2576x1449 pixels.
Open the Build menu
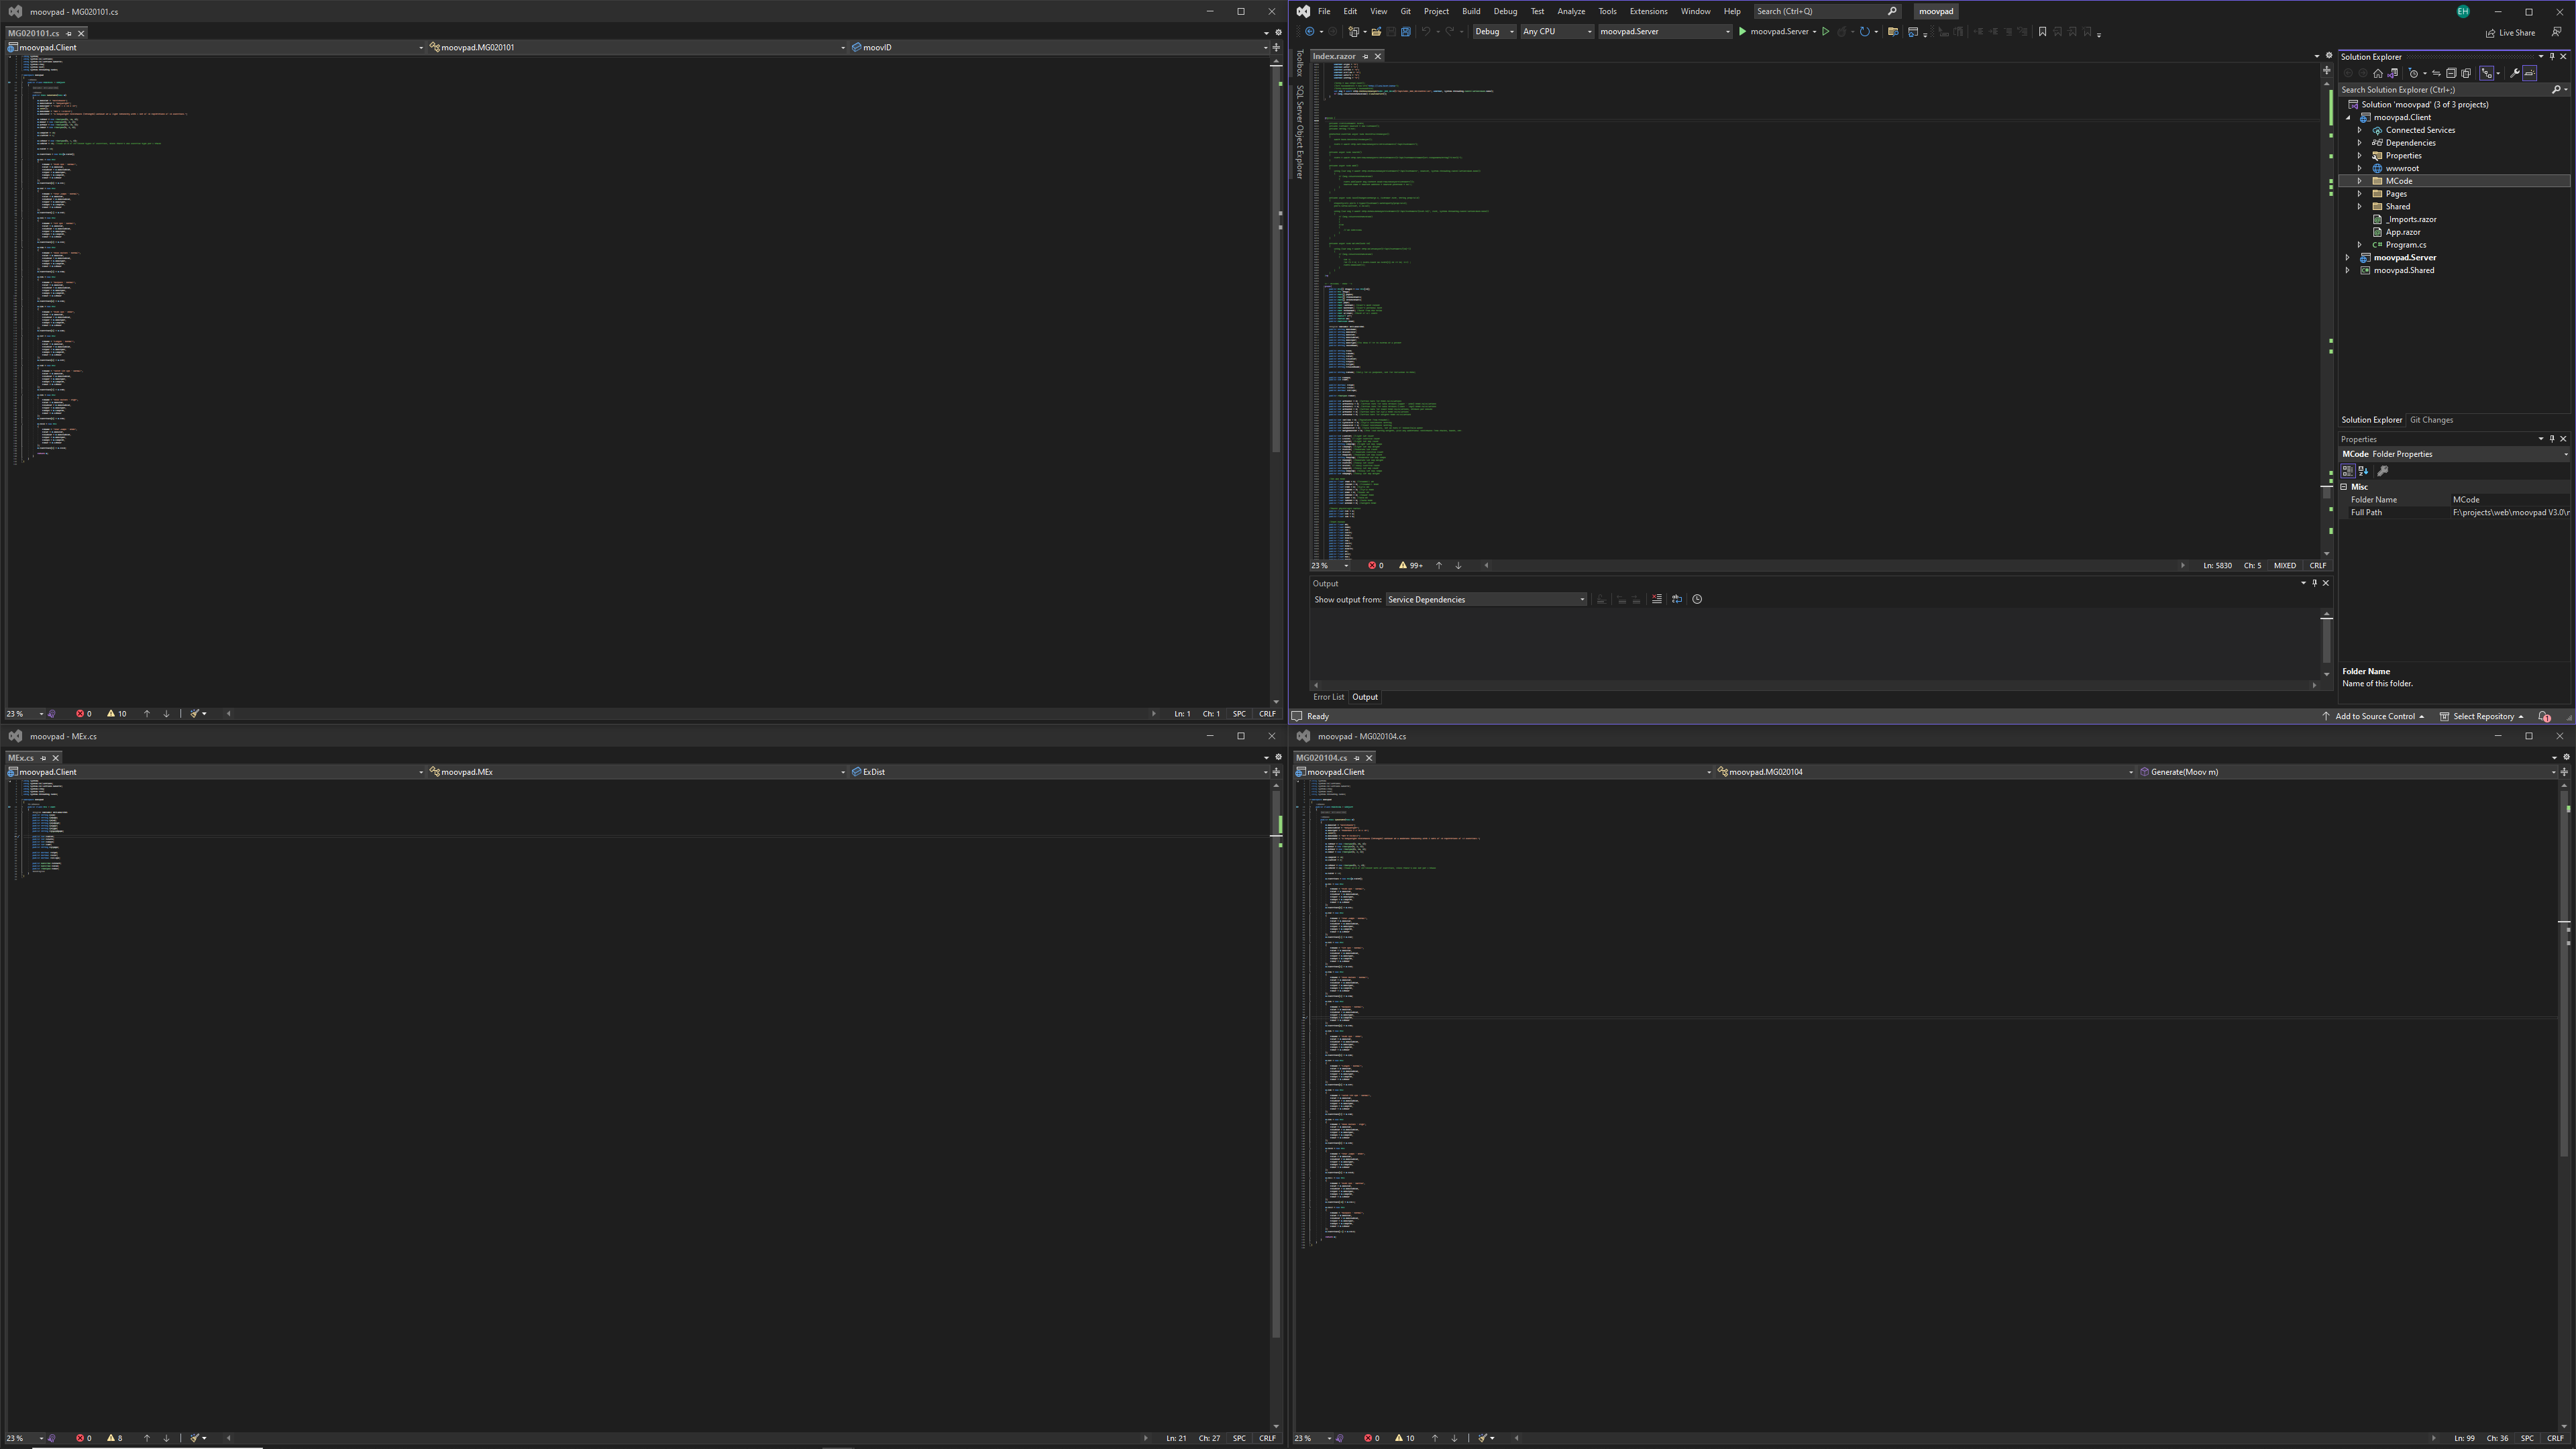coord(1471,11)
